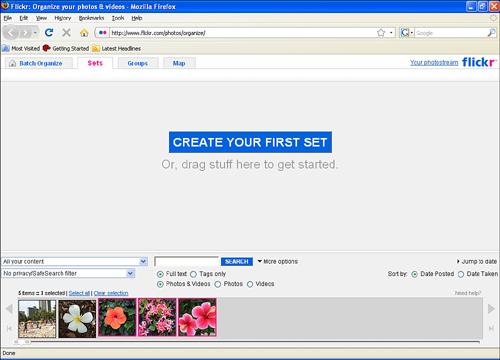The height and width of the screenshot is (360, 500).
Task: Switch to the Groups tab
Action: click(x=138, y=63)
